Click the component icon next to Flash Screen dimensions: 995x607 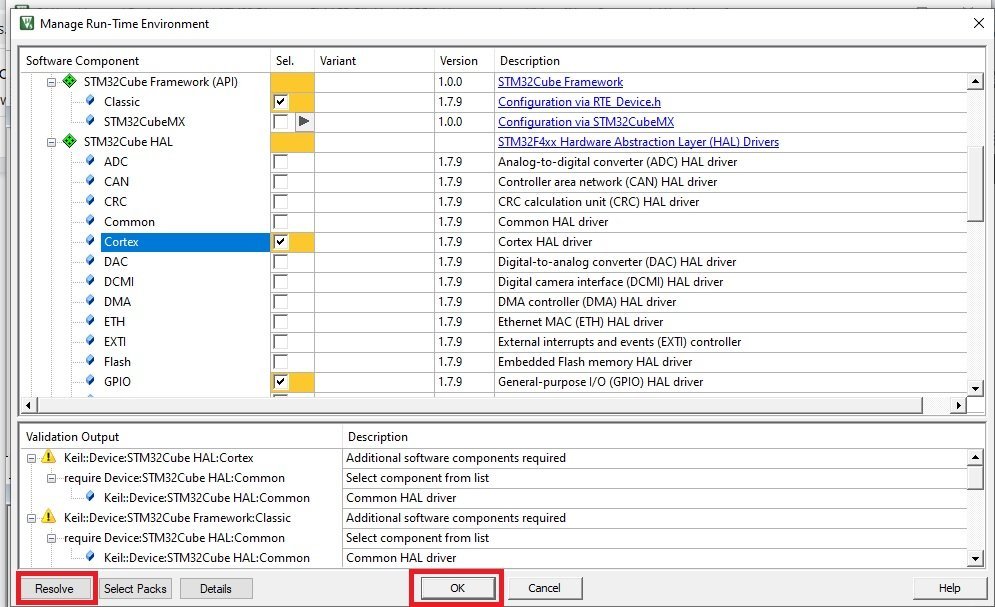[90, 360]
